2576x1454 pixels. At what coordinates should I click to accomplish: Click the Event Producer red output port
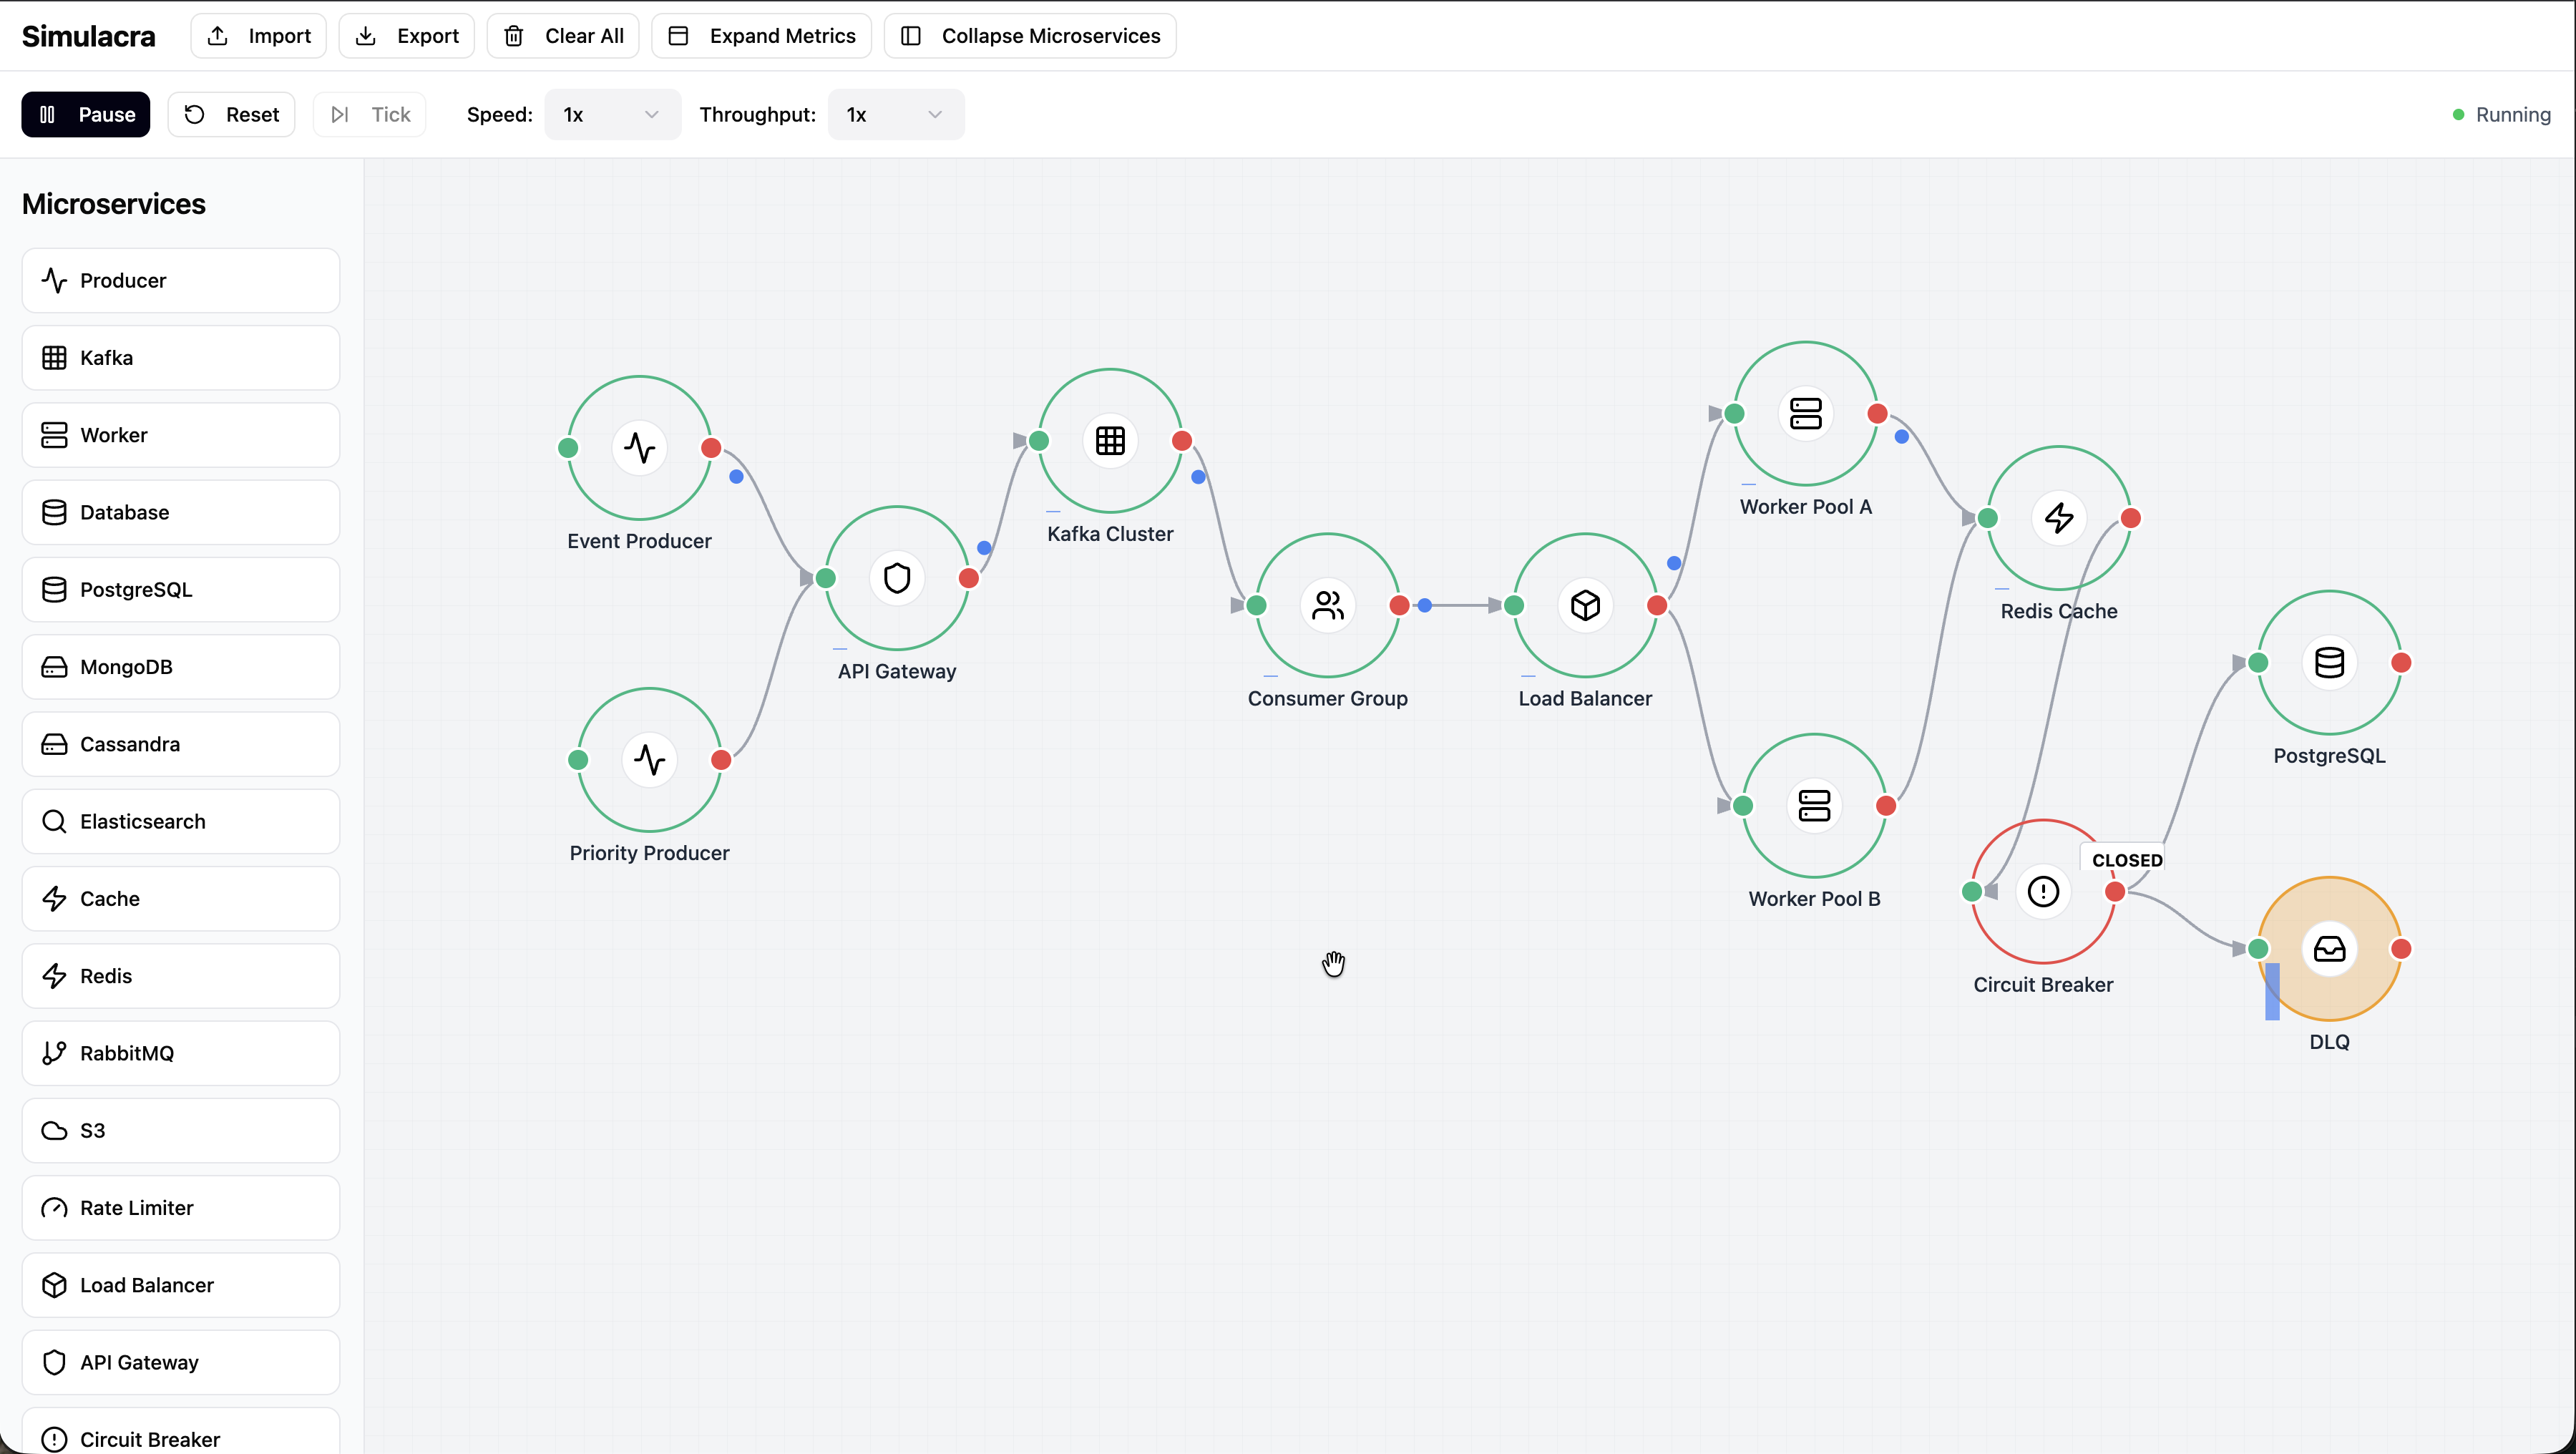pyautogui.click(x=711, y=448)
